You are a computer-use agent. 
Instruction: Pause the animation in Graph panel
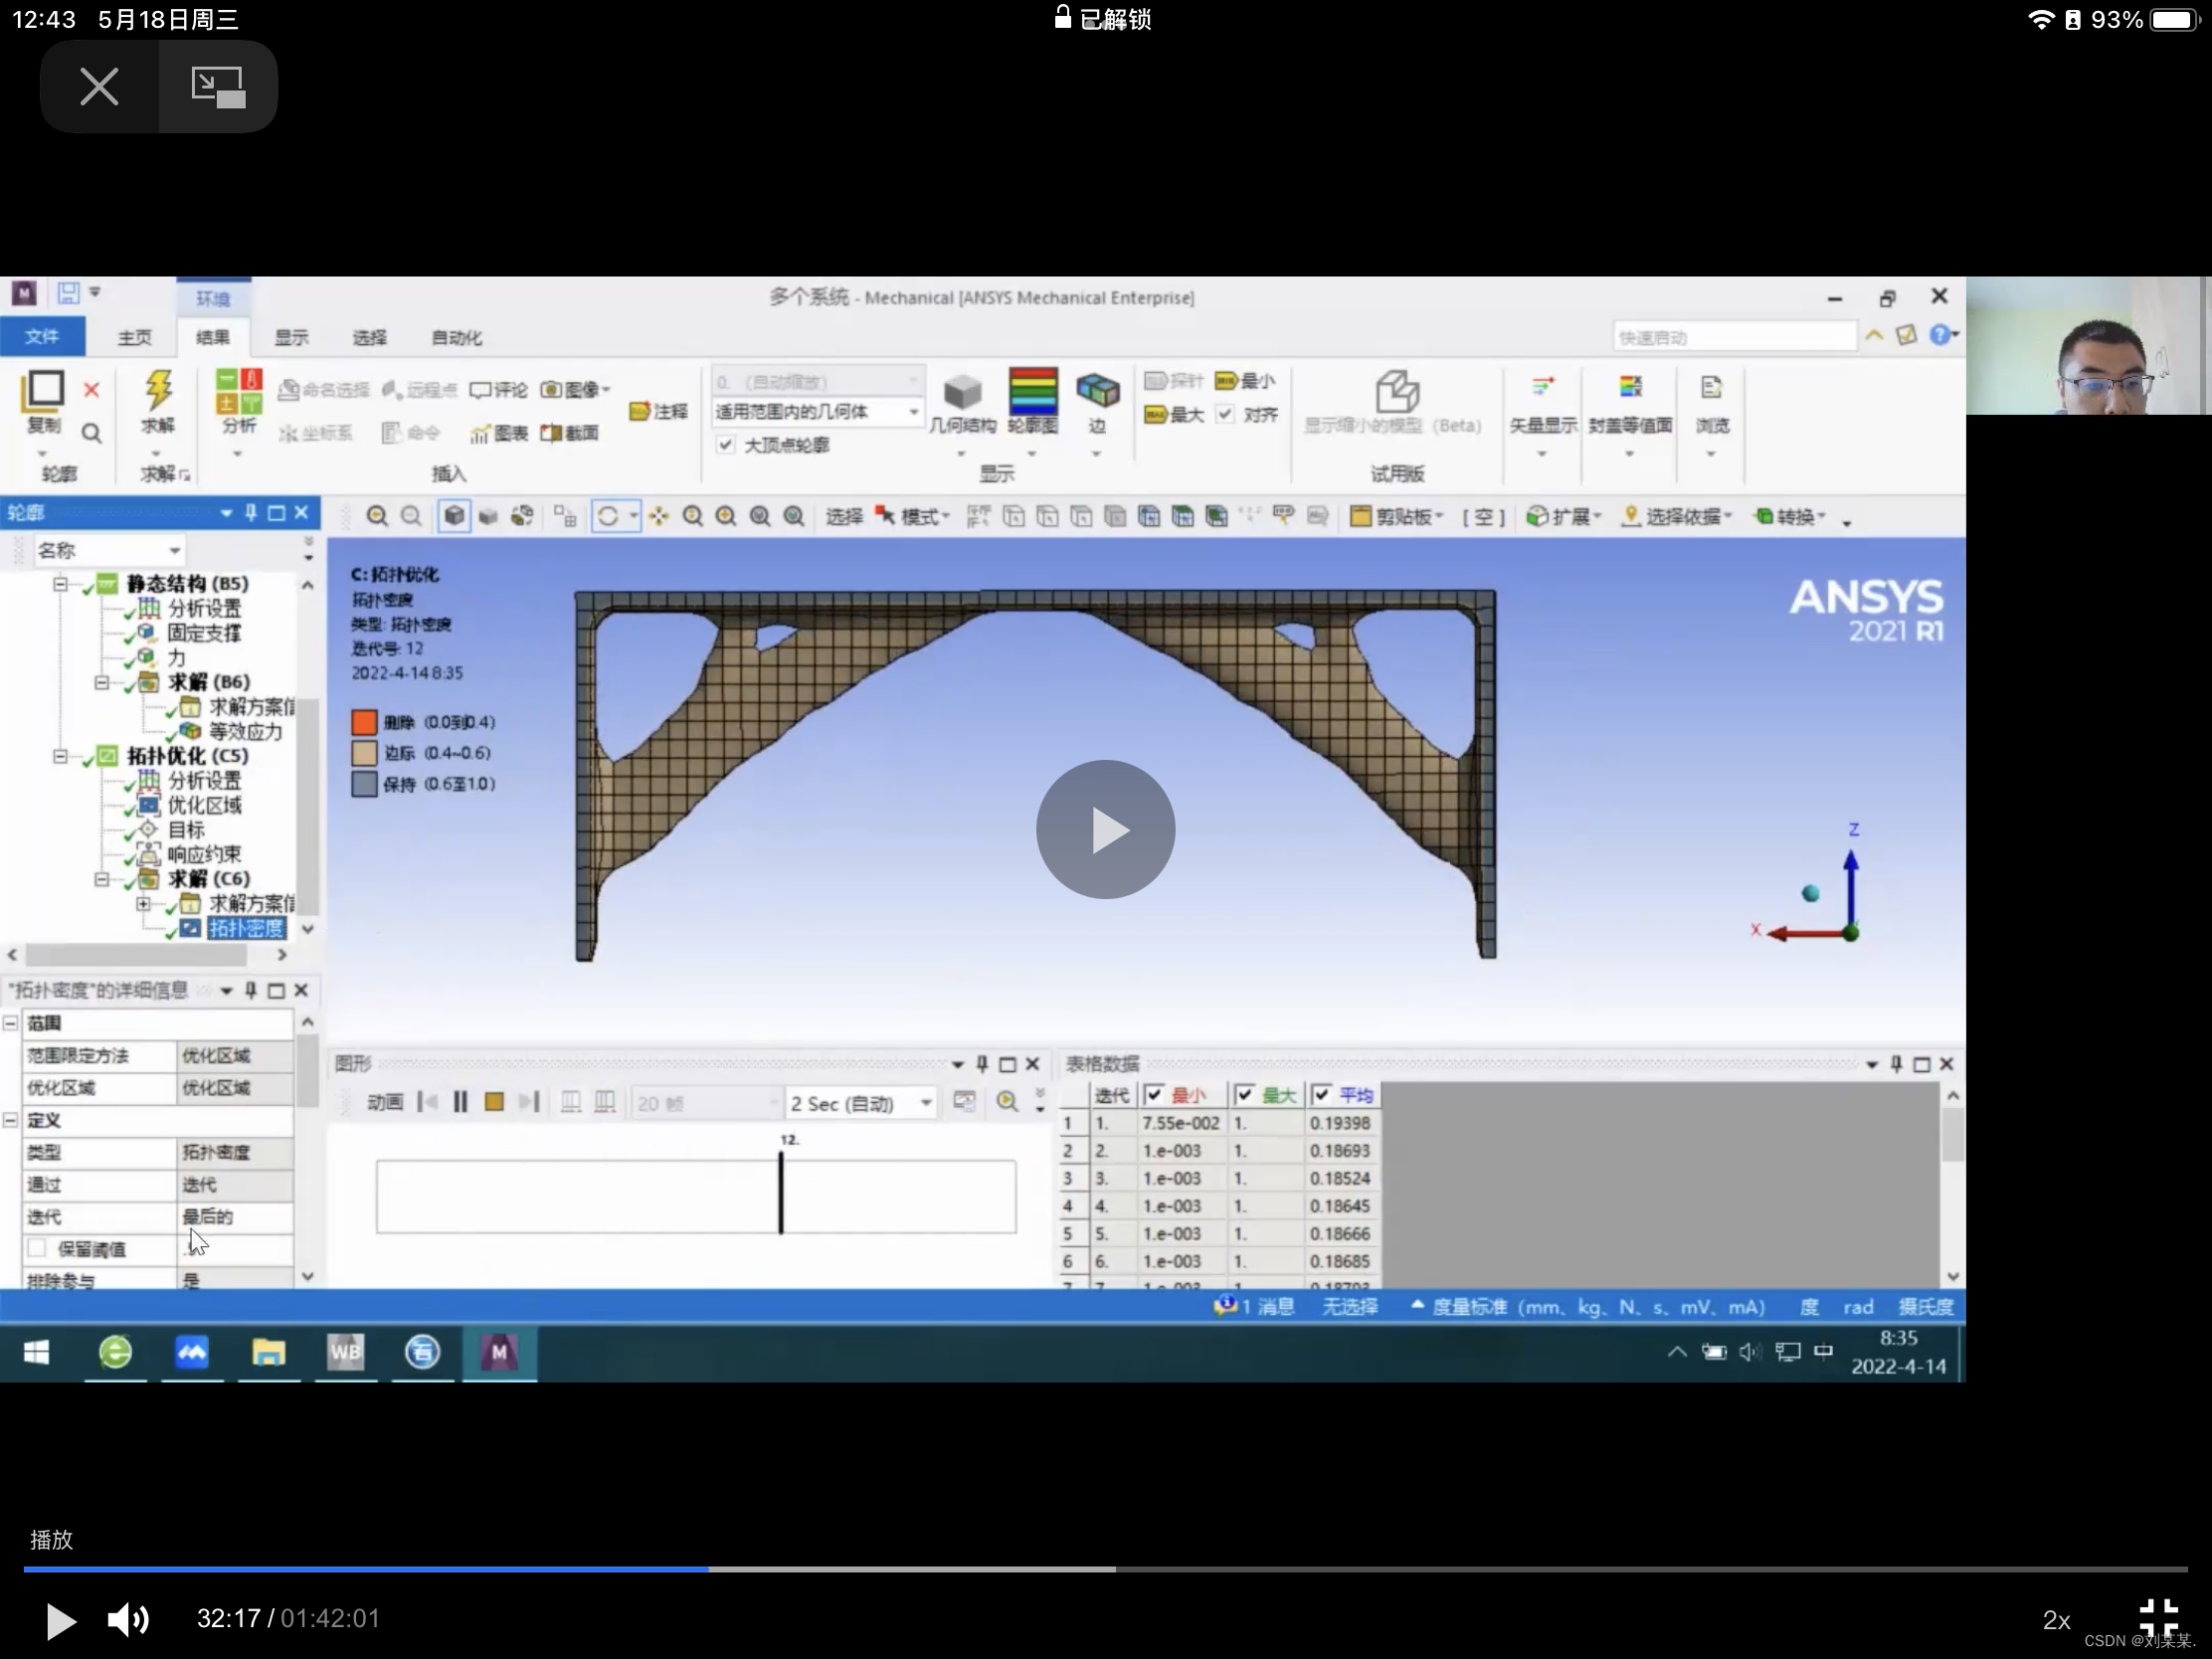460,1102
